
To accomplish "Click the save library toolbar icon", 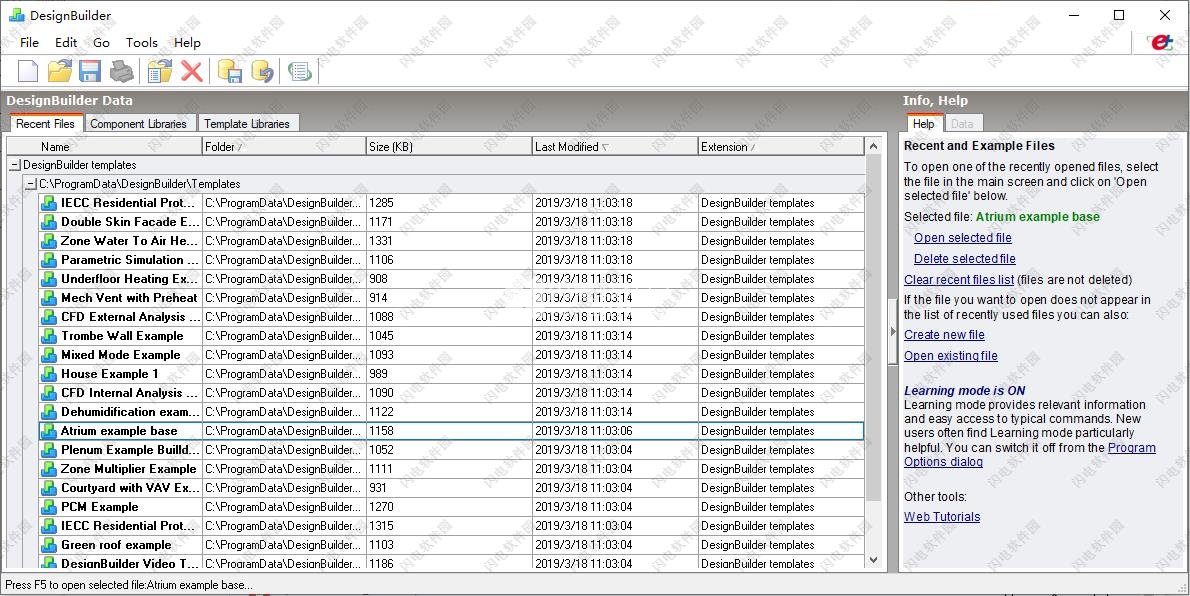I will [x=230, y=71].
